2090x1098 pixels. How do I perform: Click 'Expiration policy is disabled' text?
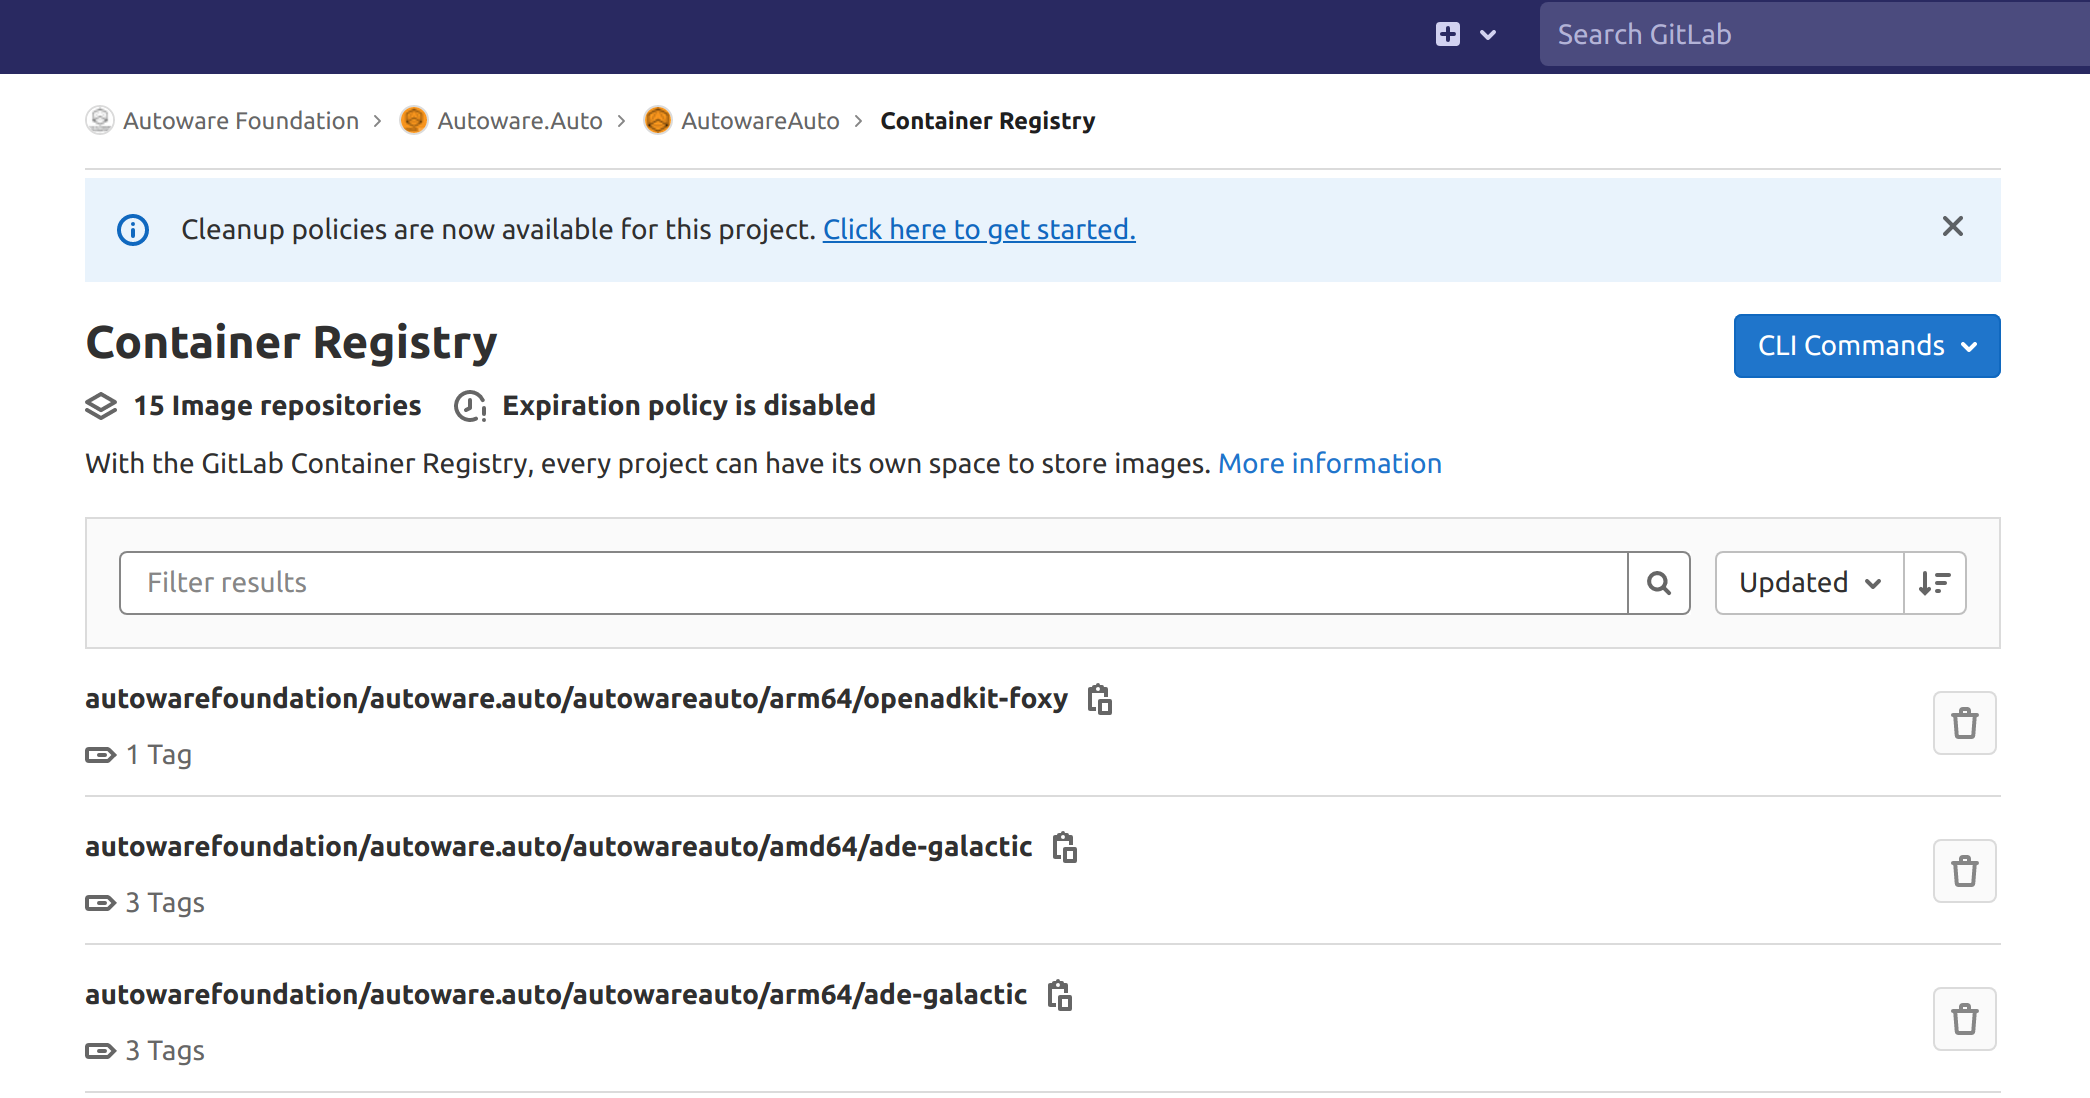point(688,406)
